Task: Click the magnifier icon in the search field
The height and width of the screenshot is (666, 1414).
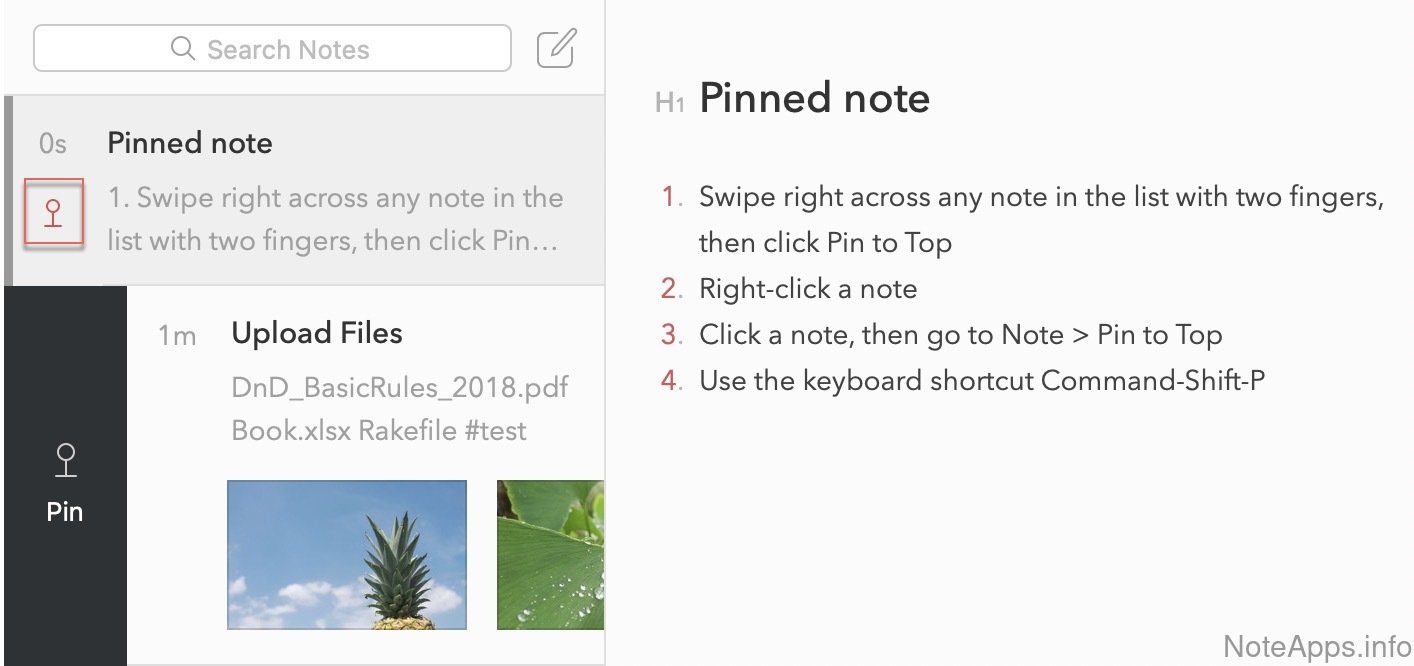Action: pyautogui.click(x=182, y=49)
